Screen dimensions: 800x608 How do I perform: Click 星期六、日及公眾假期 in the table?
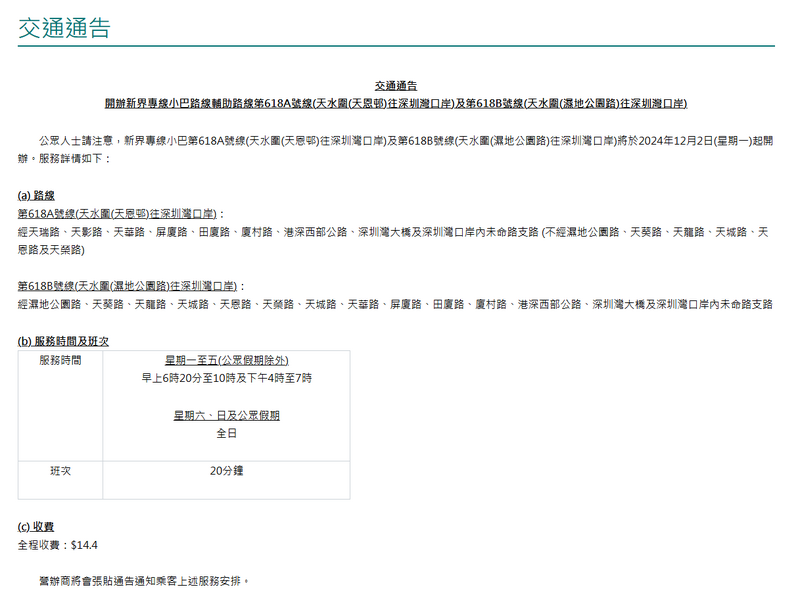[227, 415]
